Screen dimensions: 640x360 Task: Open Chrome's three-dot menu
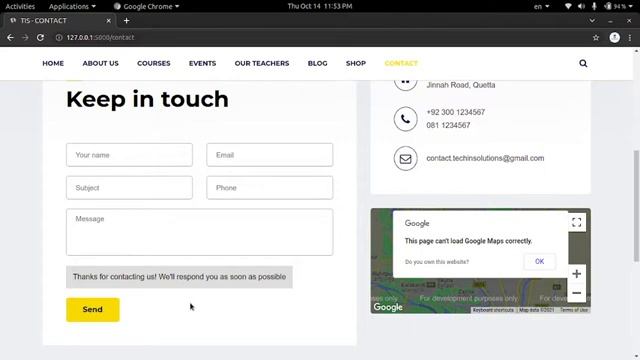(630, 38)
